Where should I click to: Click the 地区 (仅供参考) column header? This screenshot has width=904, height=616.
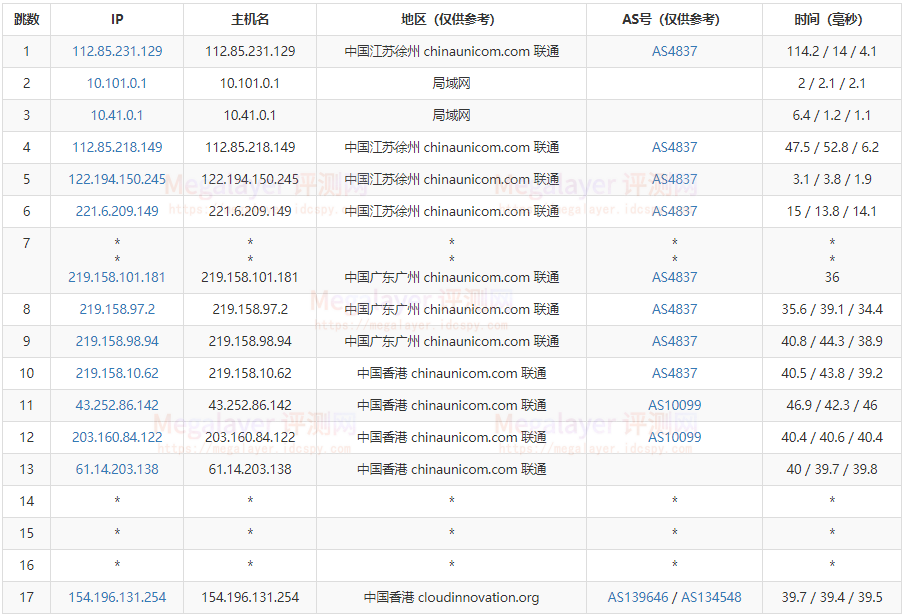tap(451, 20)
